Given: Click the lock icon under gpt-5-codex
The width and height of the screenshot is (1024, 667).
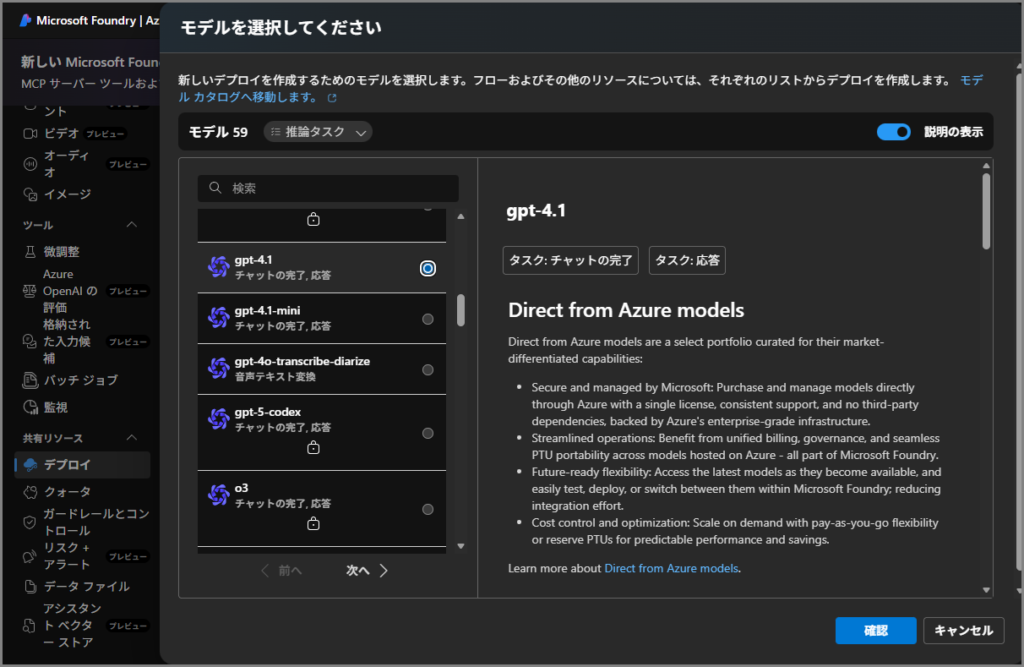Looking at the screenshot, I should coord(313,448).
